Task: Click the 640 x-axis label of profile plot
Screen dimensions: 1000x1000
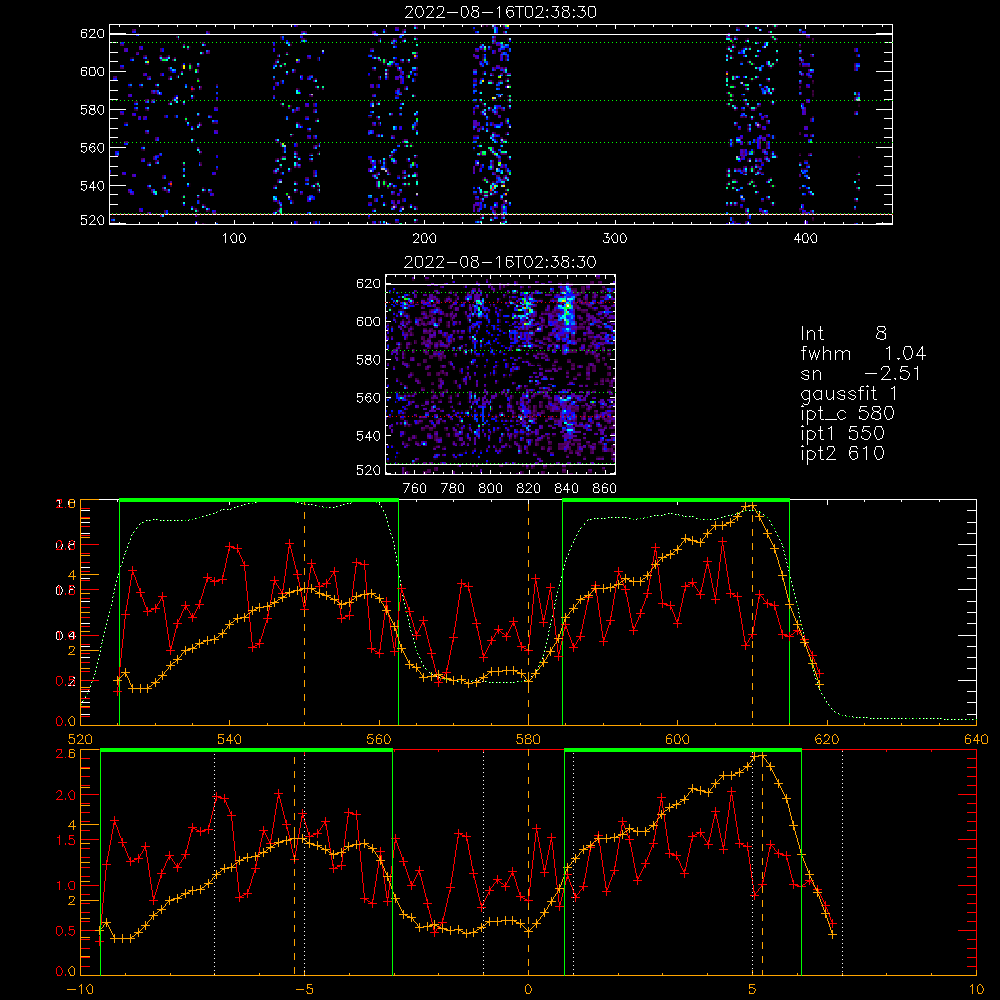Action: 976,739
